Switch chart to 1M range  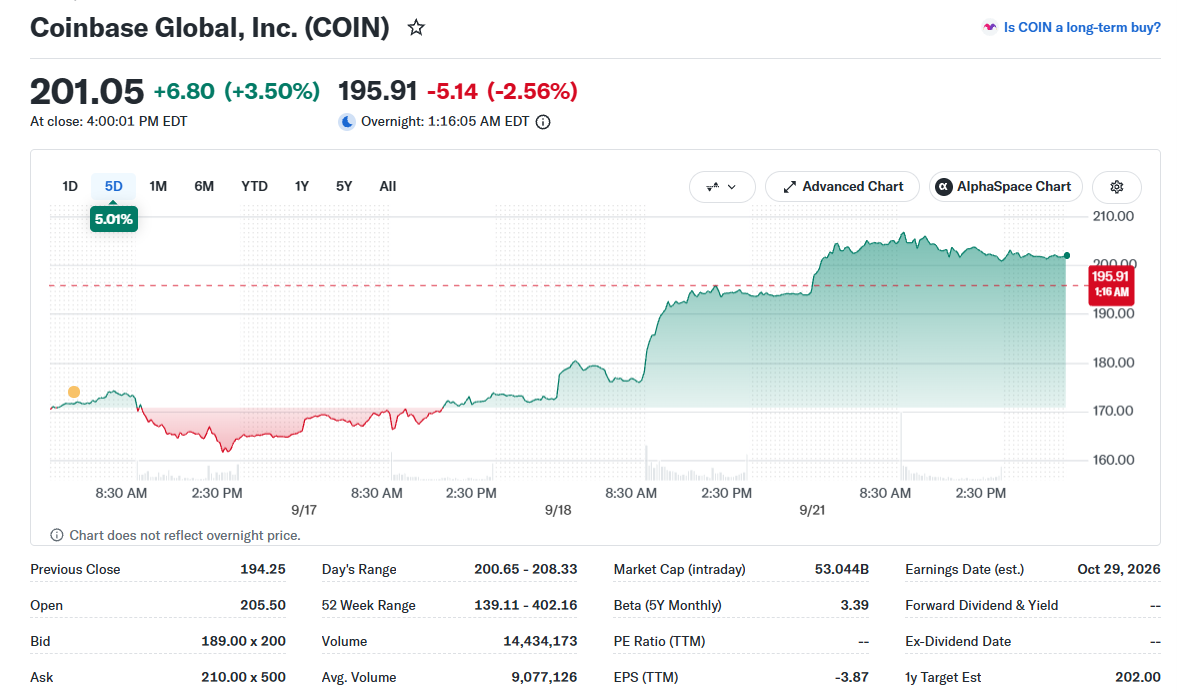[x=158, y=186]
